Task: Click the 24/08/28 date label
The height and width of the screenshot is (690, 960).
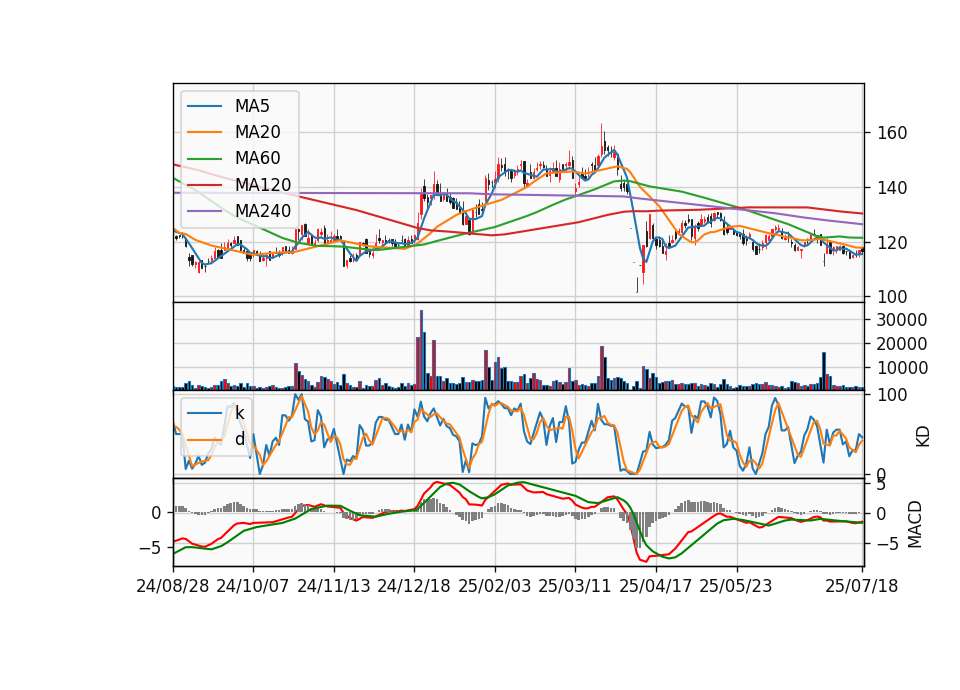Action: click(173, 586)
